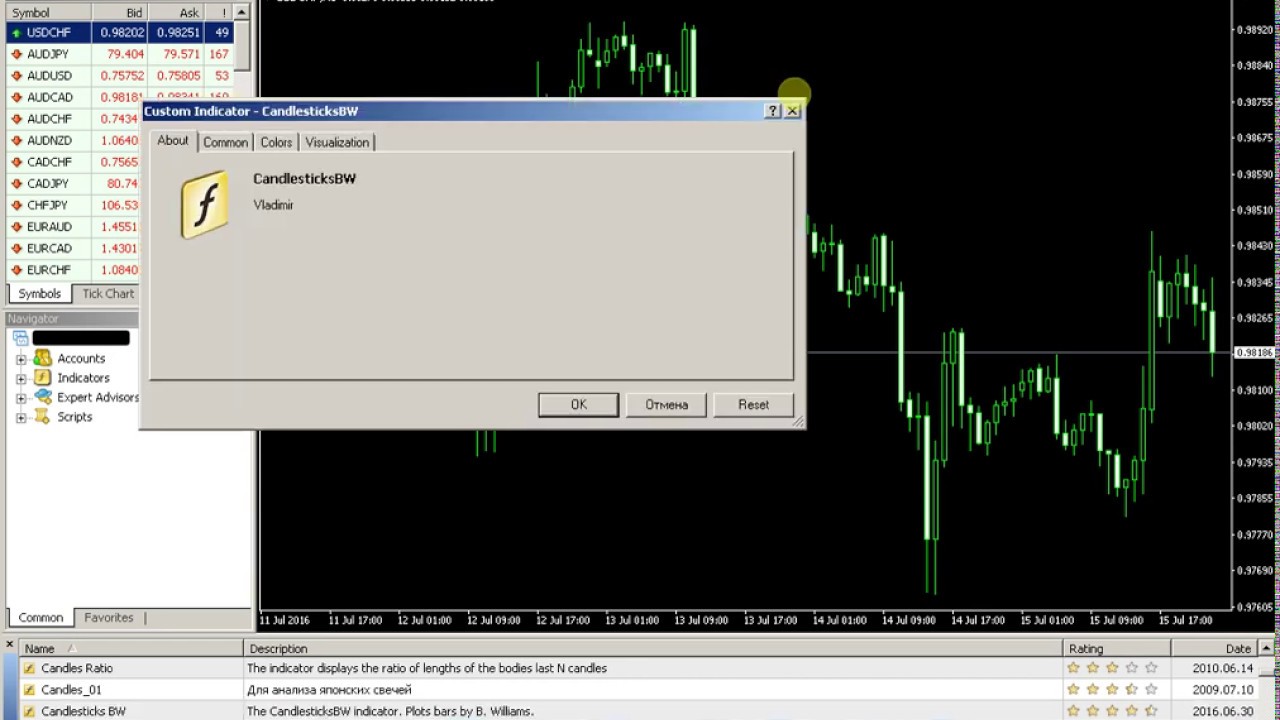Open the Navigator Favorites tab
Viewport: 1280px width, 720px height.
click(109, 617)
